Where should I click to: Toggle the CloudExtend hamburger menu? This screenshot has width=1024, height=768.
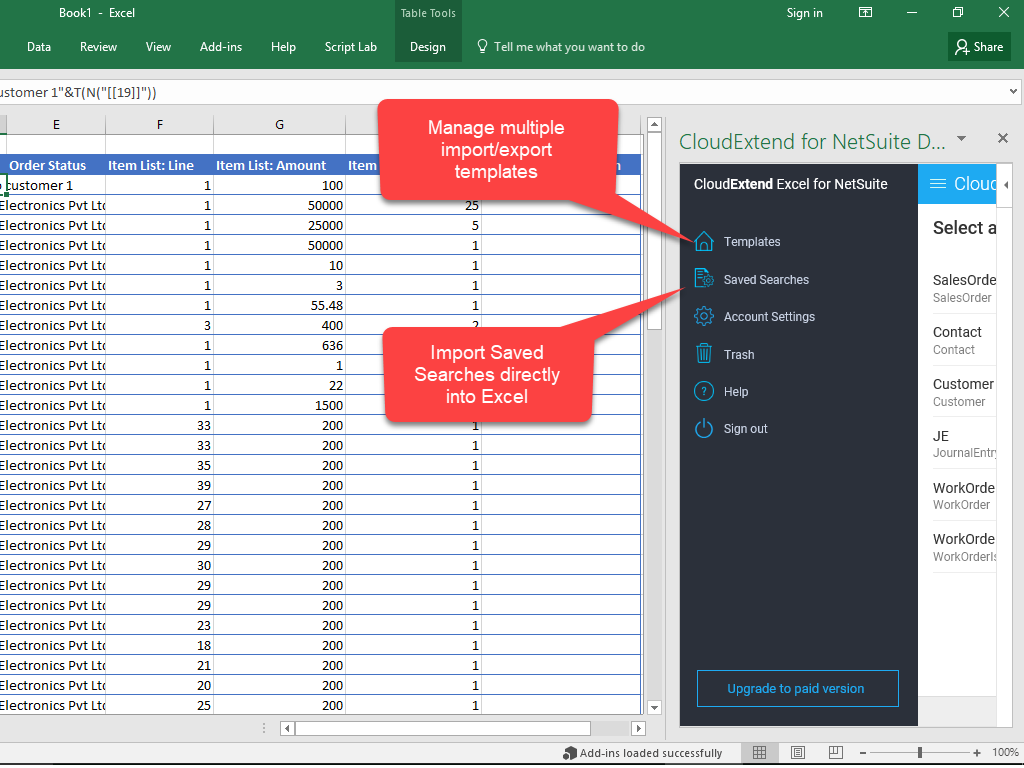point(938,184)
